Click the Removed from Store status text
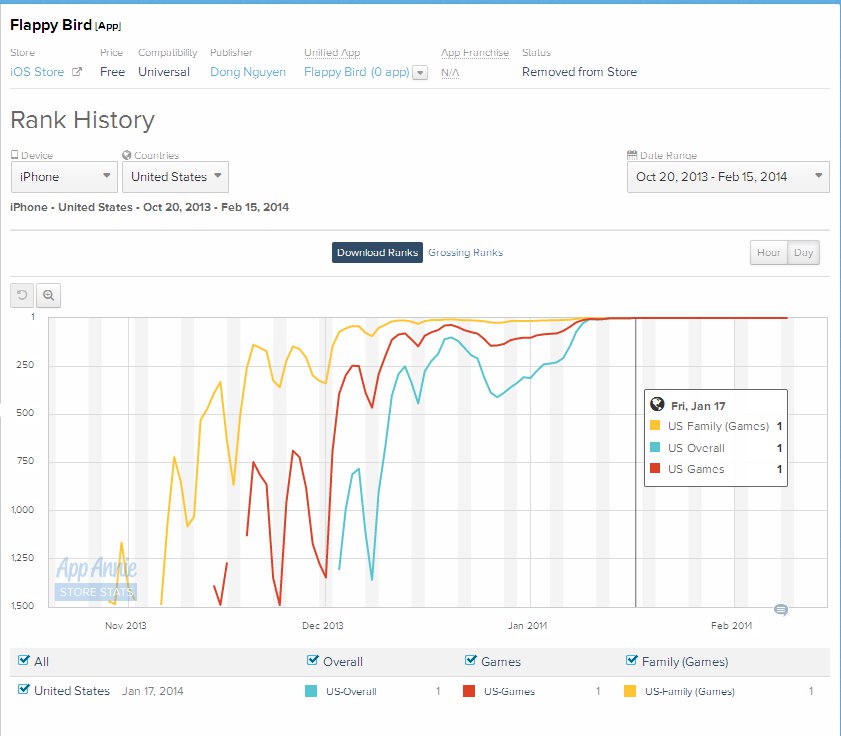This screenshot has width=841, height=736. pos(579,72)
